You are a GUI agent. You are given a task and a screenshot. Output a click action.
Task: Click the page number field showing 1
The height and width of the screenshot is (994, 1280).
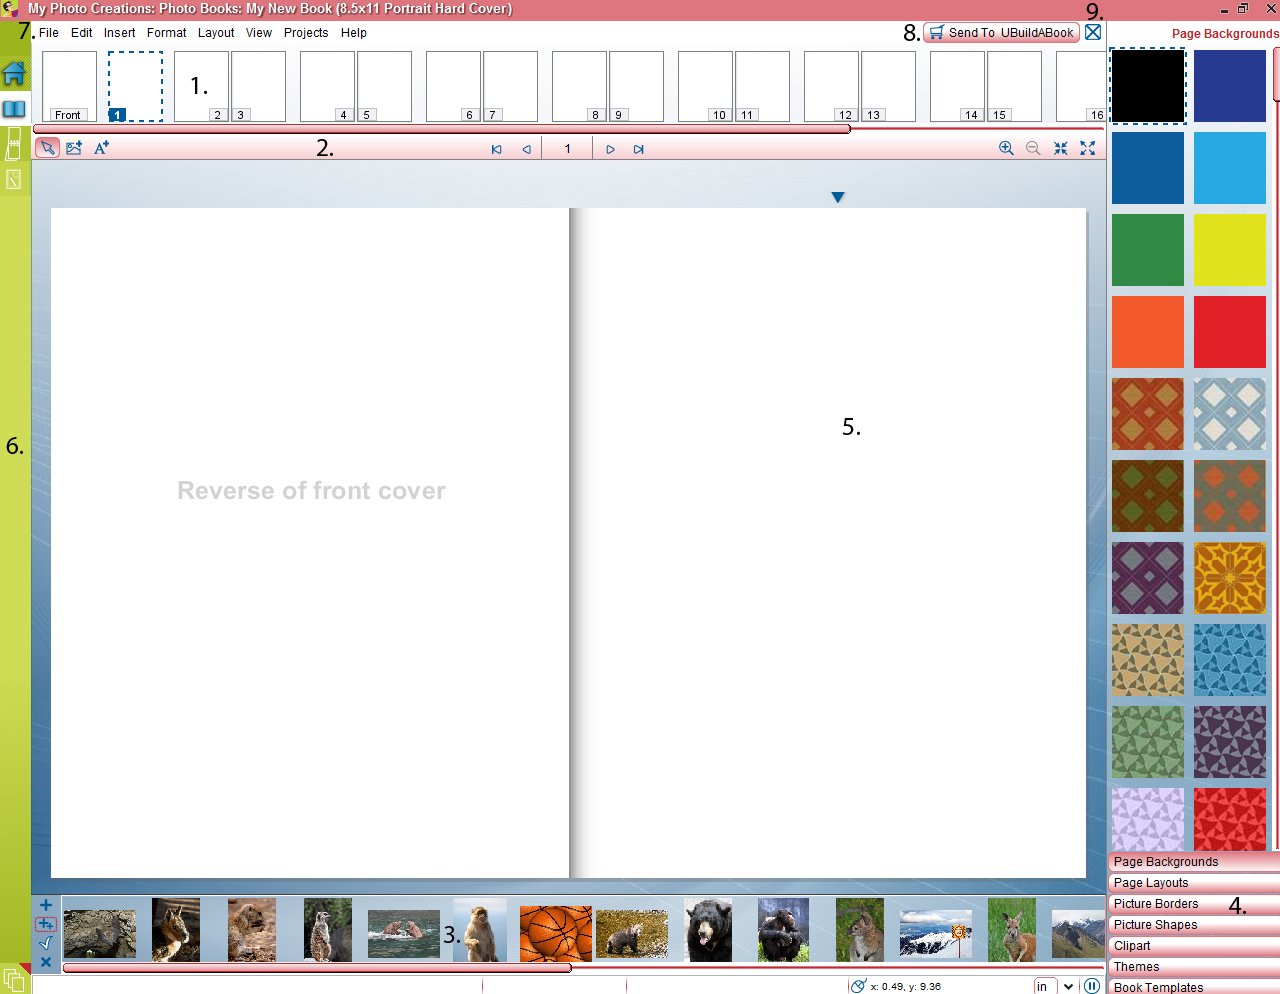[567, 149]
